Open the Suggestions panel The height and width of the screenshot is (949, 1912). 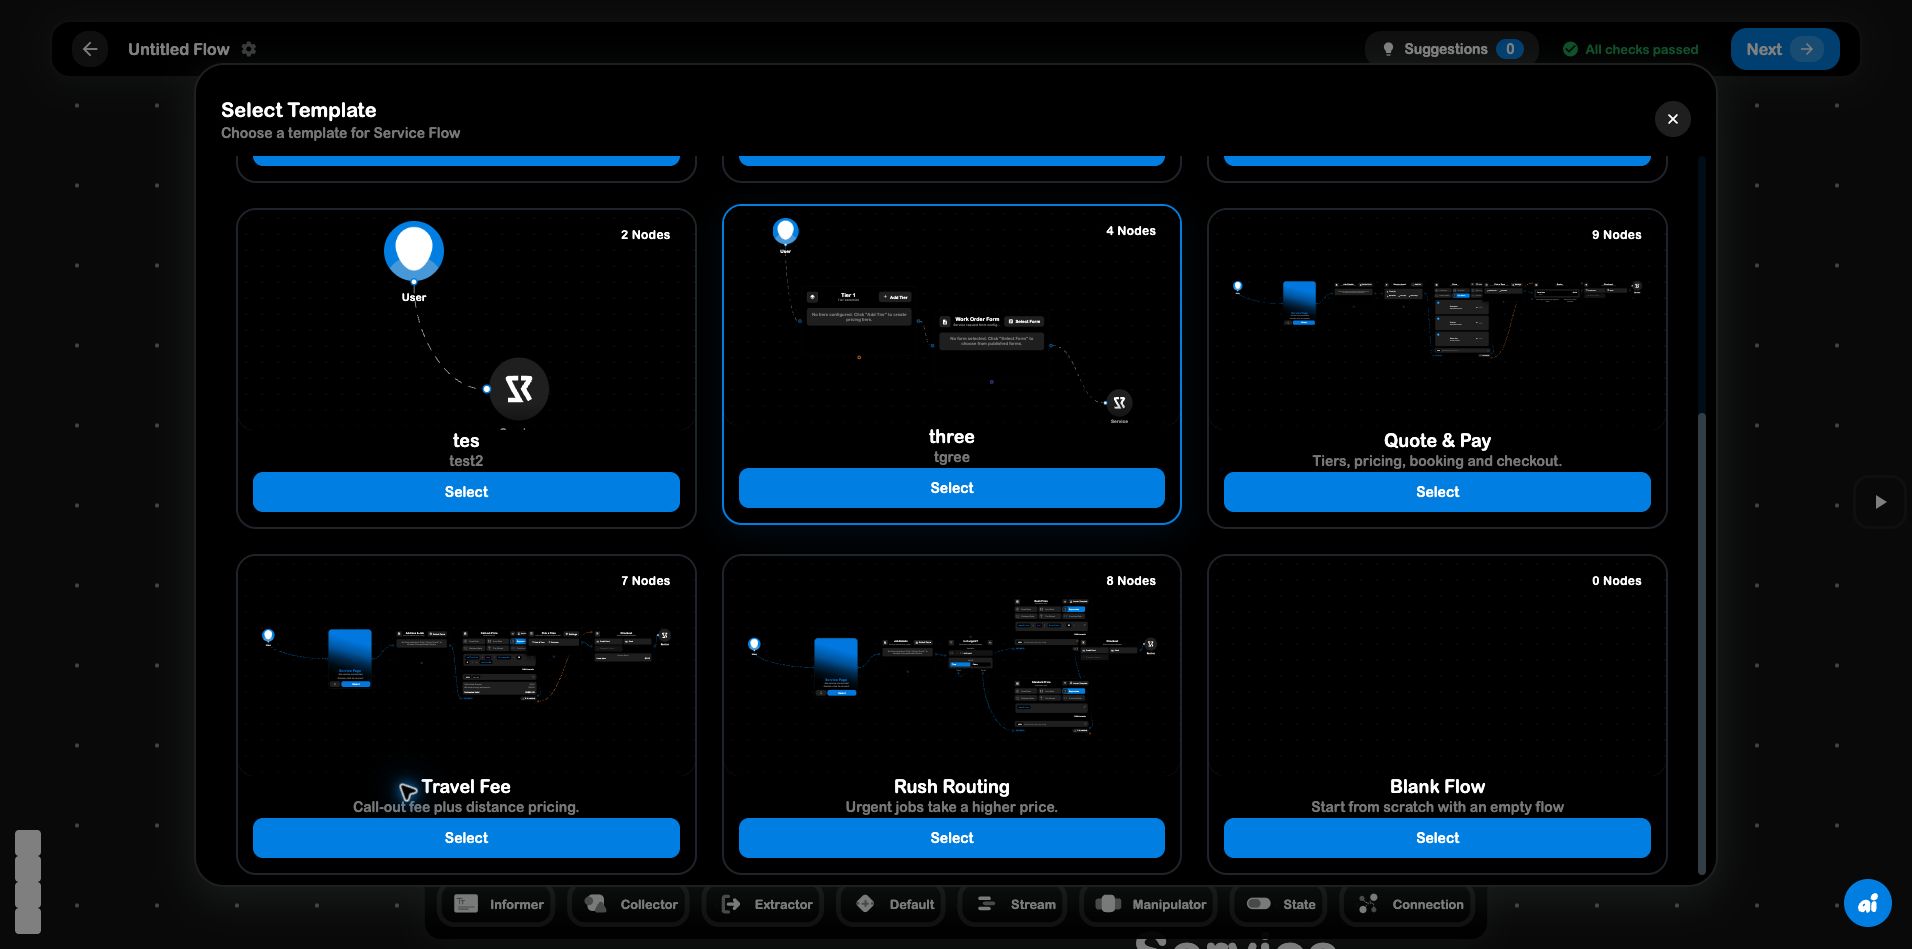pos(1451,49)
